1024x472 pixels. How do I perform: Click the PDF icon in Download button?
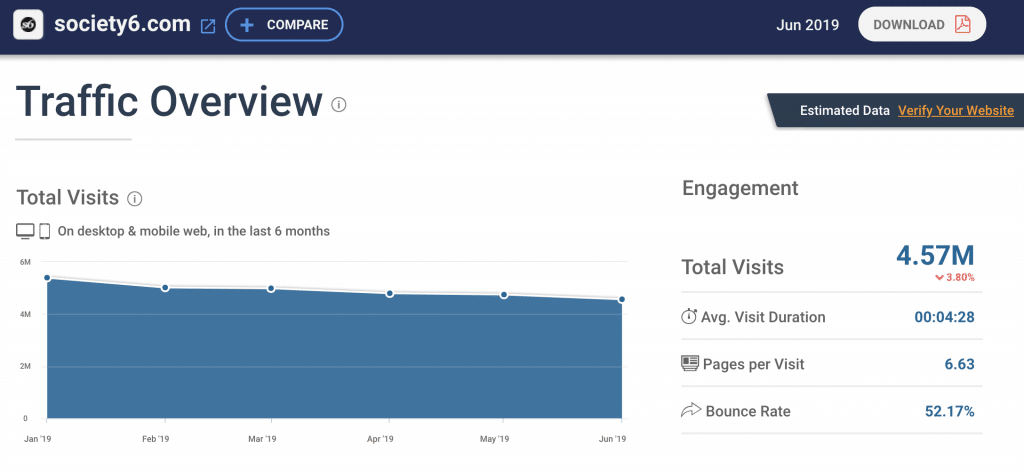(x=962, y=25)
